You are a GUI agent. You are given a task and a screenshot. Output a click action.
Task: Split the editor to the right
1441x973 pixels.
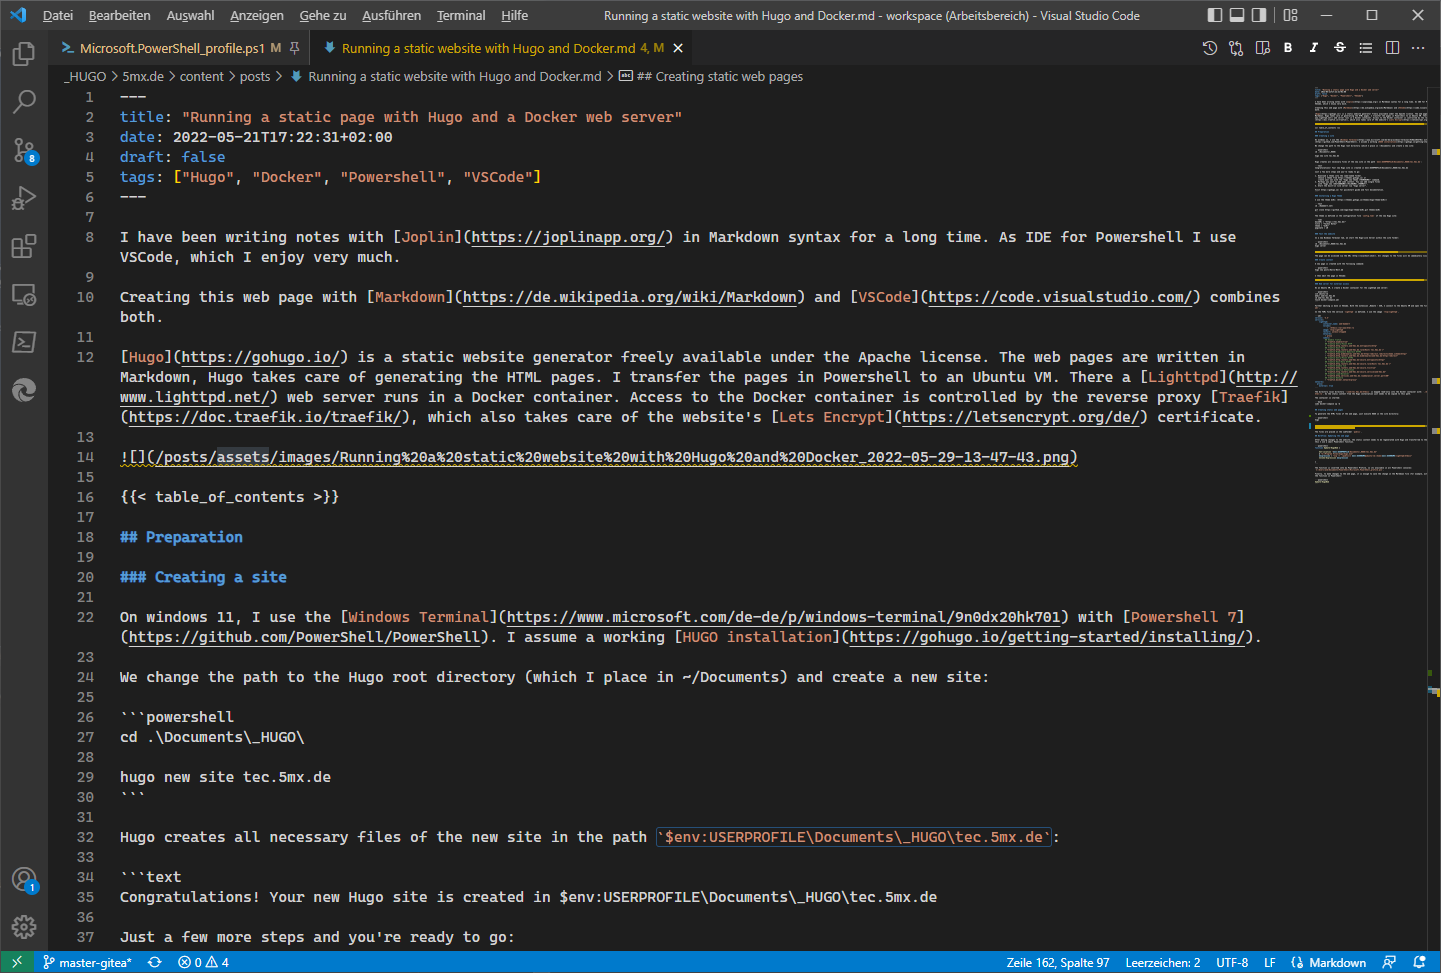[x=1392, y=48]
